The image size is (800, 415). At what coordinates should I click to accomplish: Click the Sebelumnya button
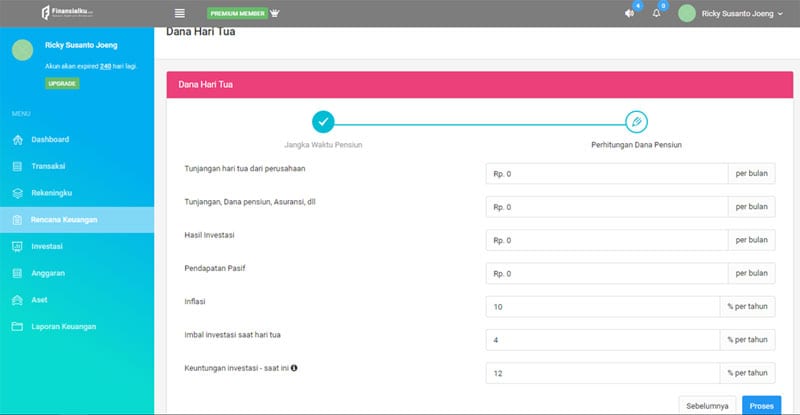tap(709, 406)
